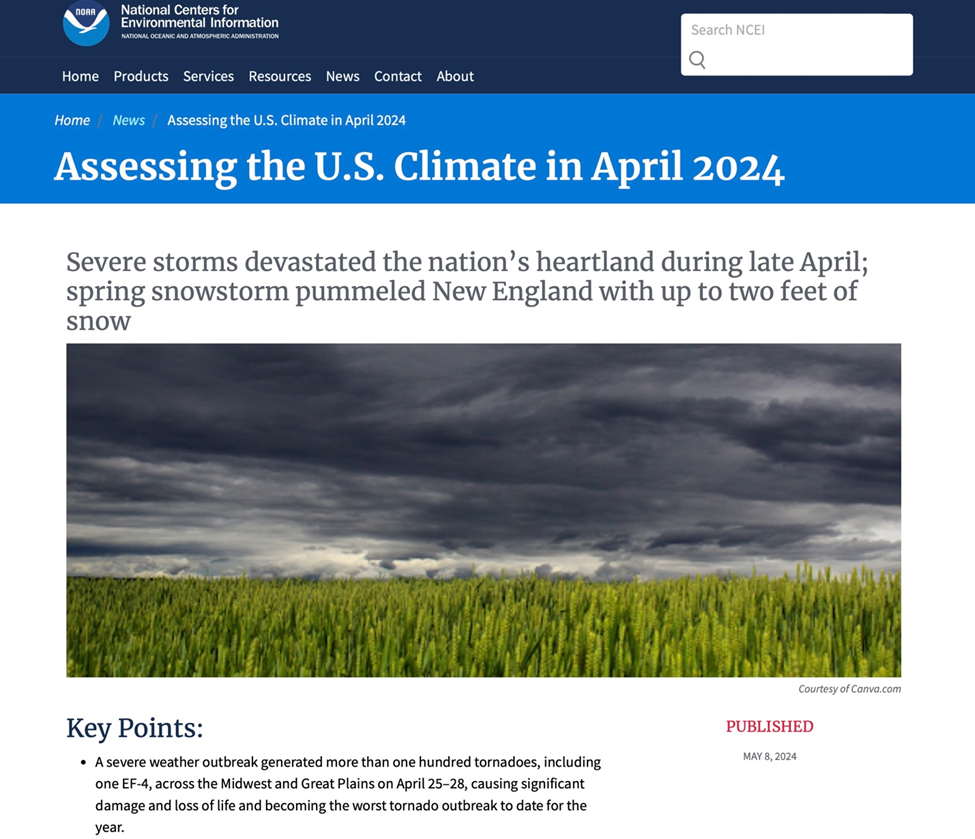Click the magnifying glass search icon
This screenshot has width=975, height=839.
tap(697, 60)
